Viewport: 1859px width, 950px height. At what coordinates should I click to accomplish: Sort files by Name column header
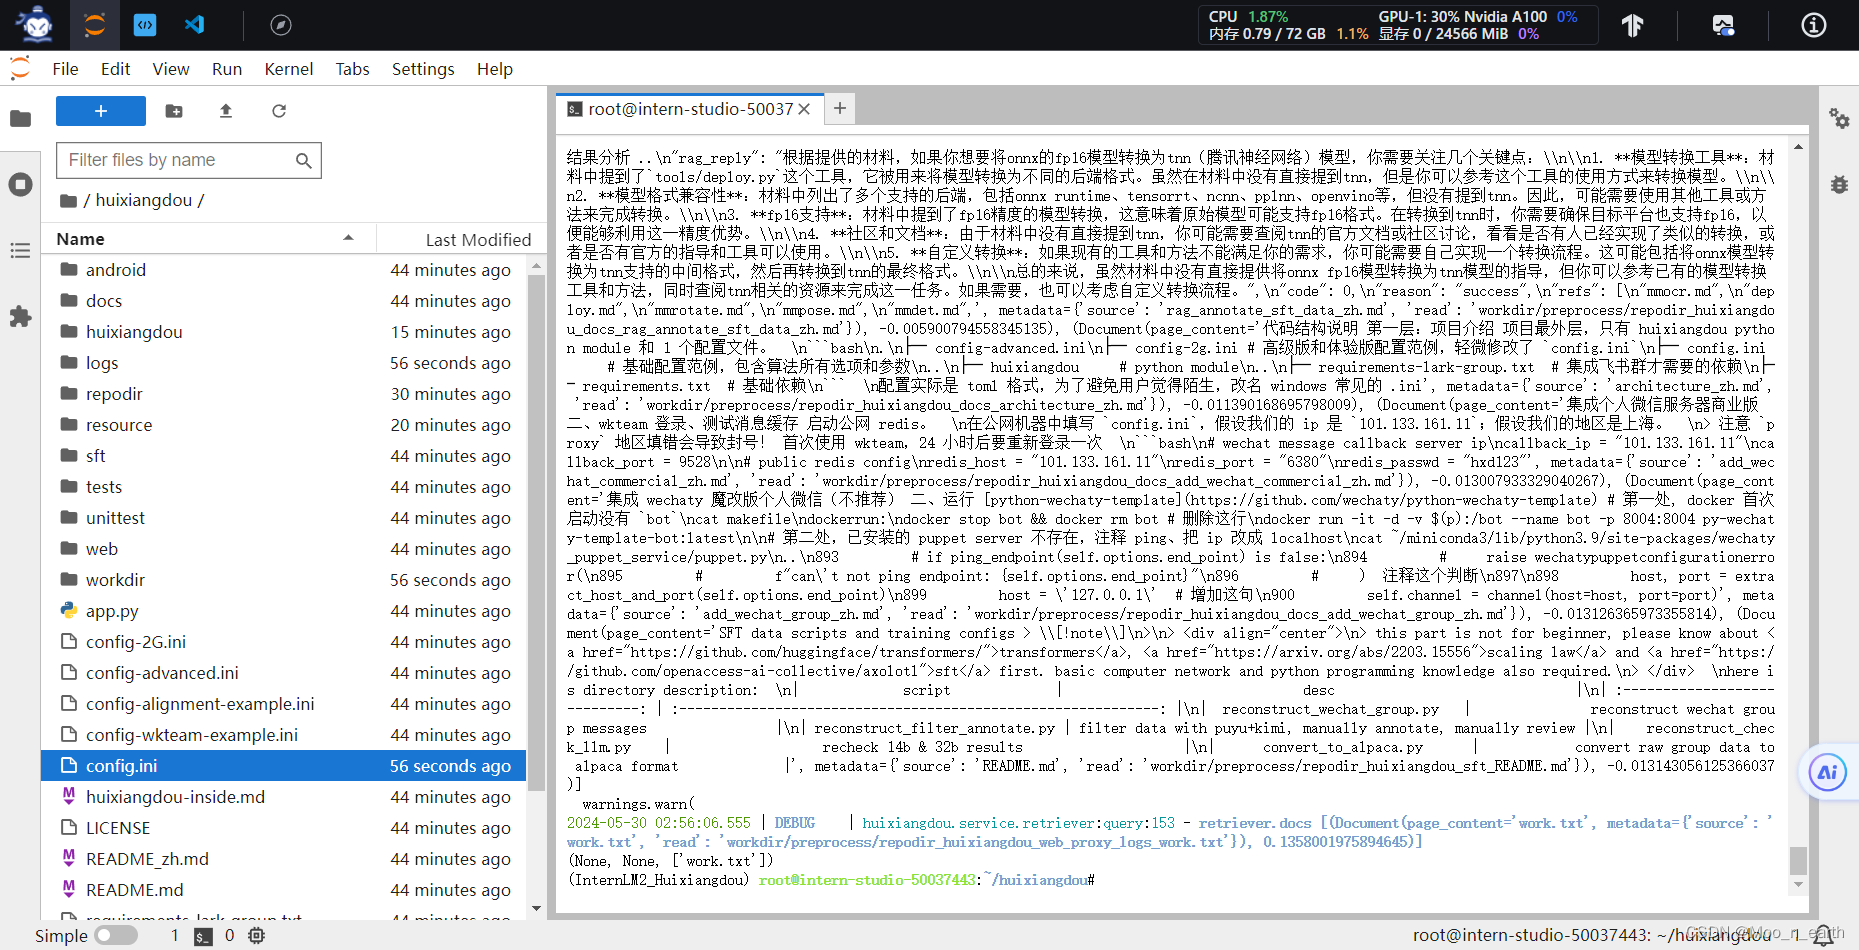[x=208, y=239]
